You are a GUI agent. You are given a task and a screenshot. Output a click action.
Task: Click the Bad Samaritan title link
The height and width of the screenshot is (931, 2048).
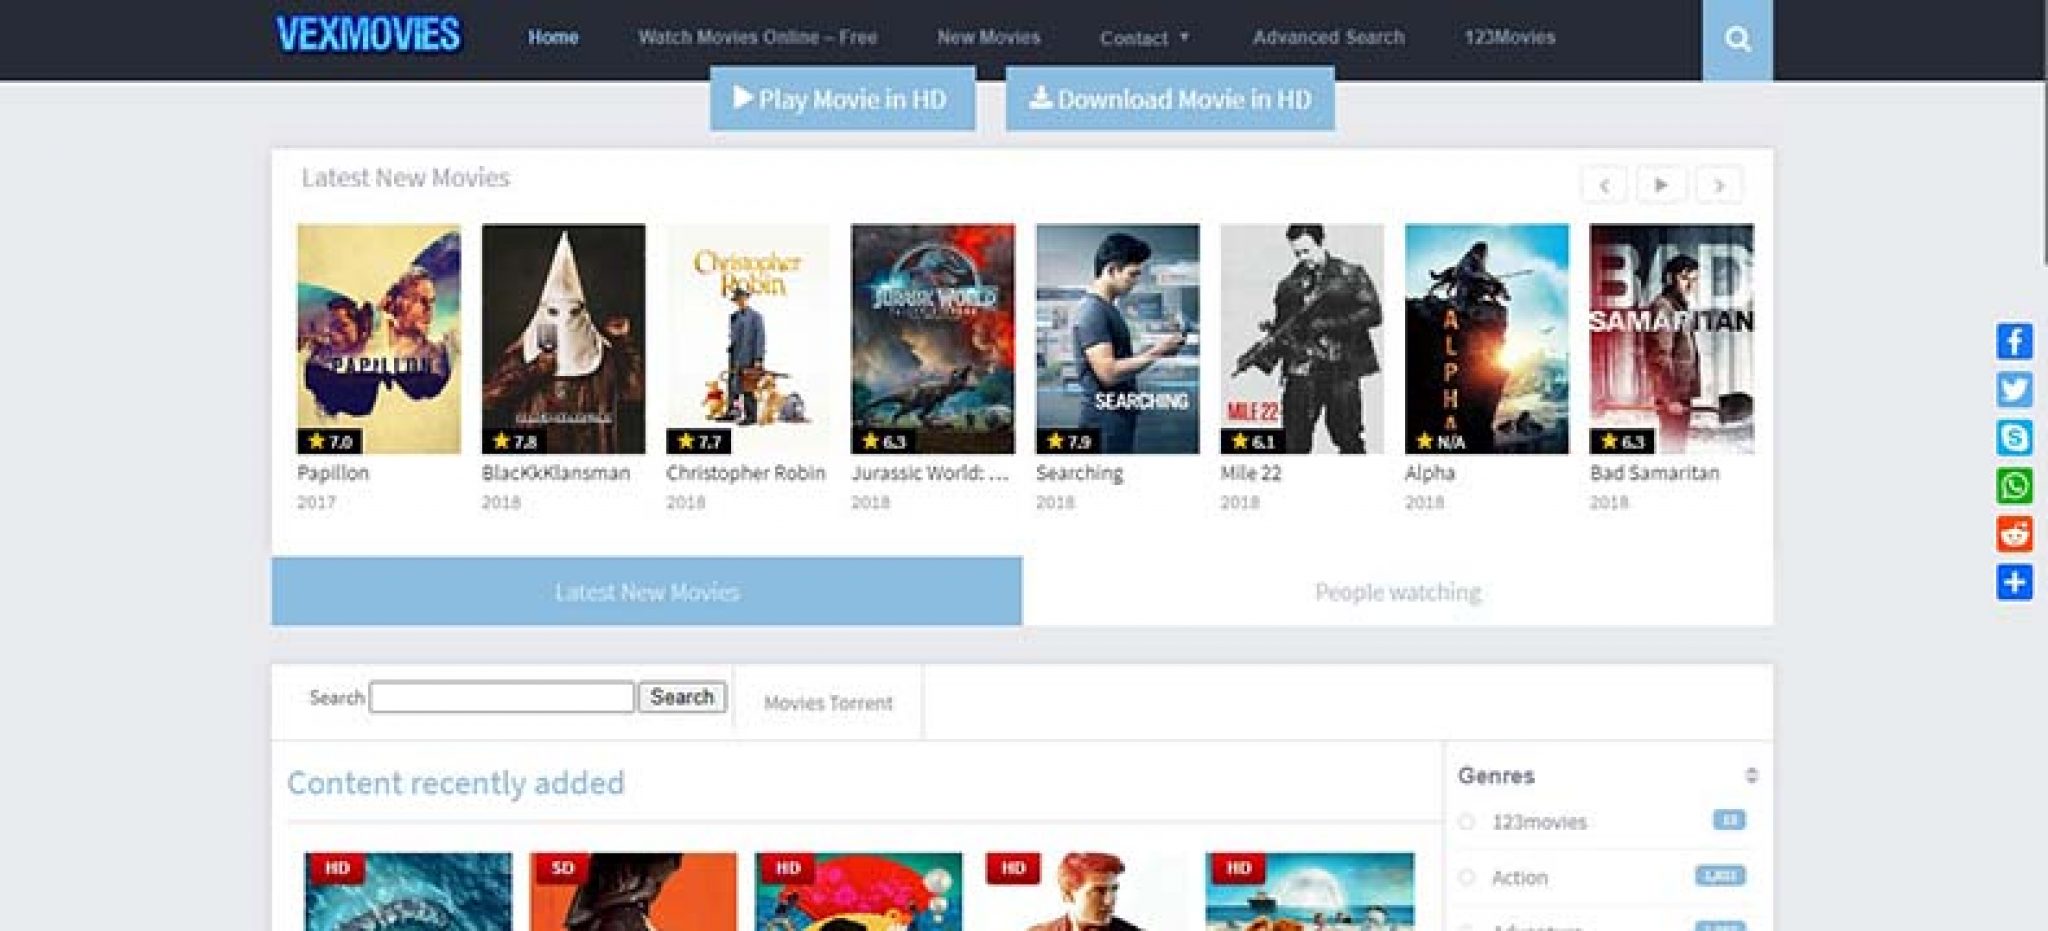point(1655,473)
